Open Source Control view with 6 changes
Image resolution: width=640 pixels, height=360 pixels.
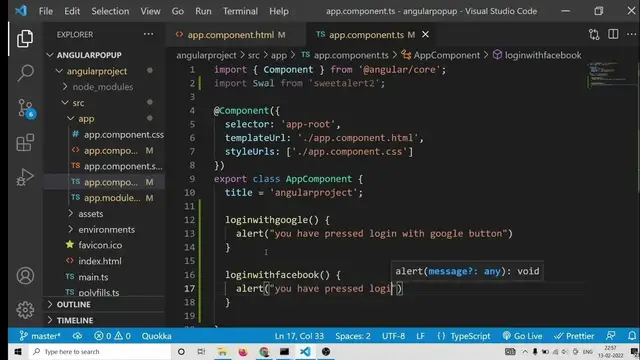[26, 109]
